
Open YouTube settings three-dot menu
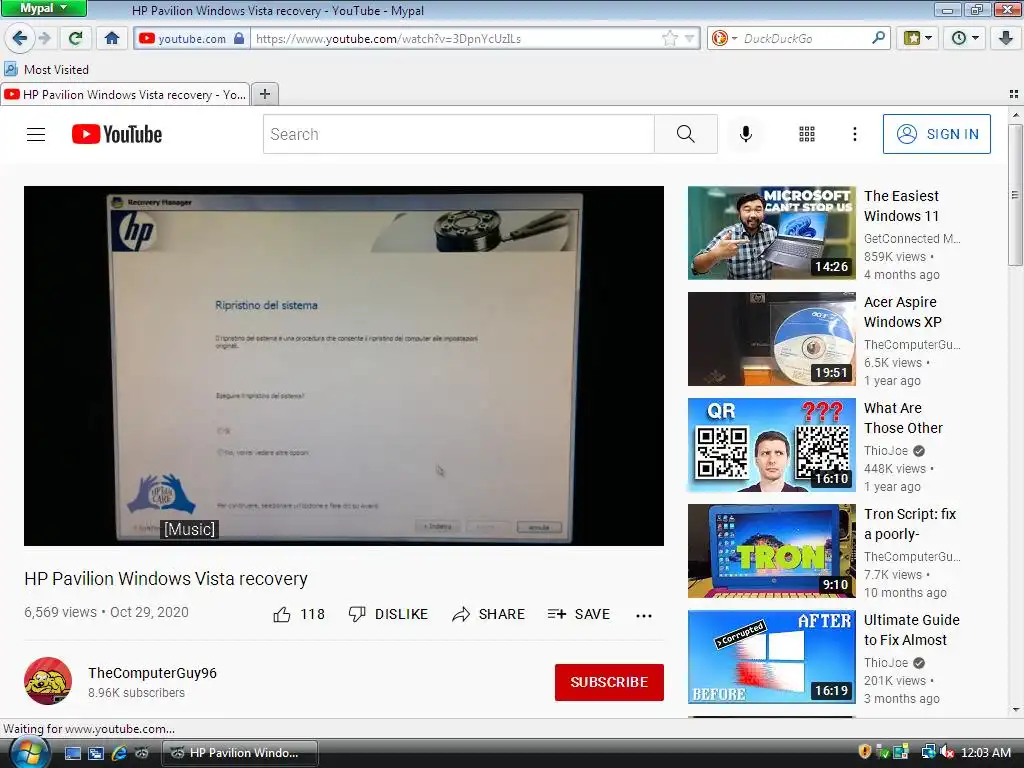(x=854, y=134)
